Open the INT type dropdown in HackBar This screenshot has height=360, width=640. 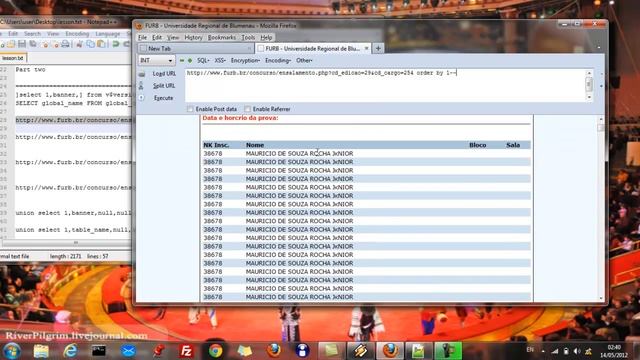click(157, 60)
